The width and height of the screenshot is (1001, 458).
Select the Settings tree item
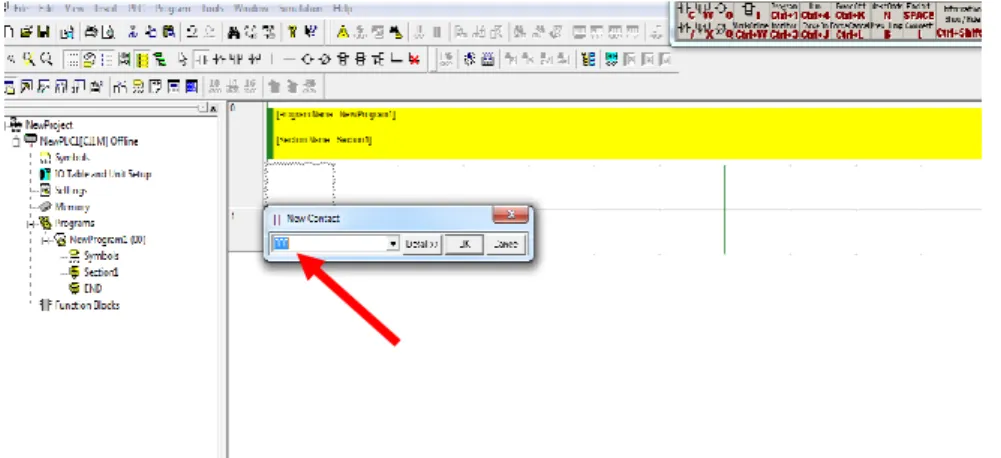pyautogui.click(x=71, y=190)
